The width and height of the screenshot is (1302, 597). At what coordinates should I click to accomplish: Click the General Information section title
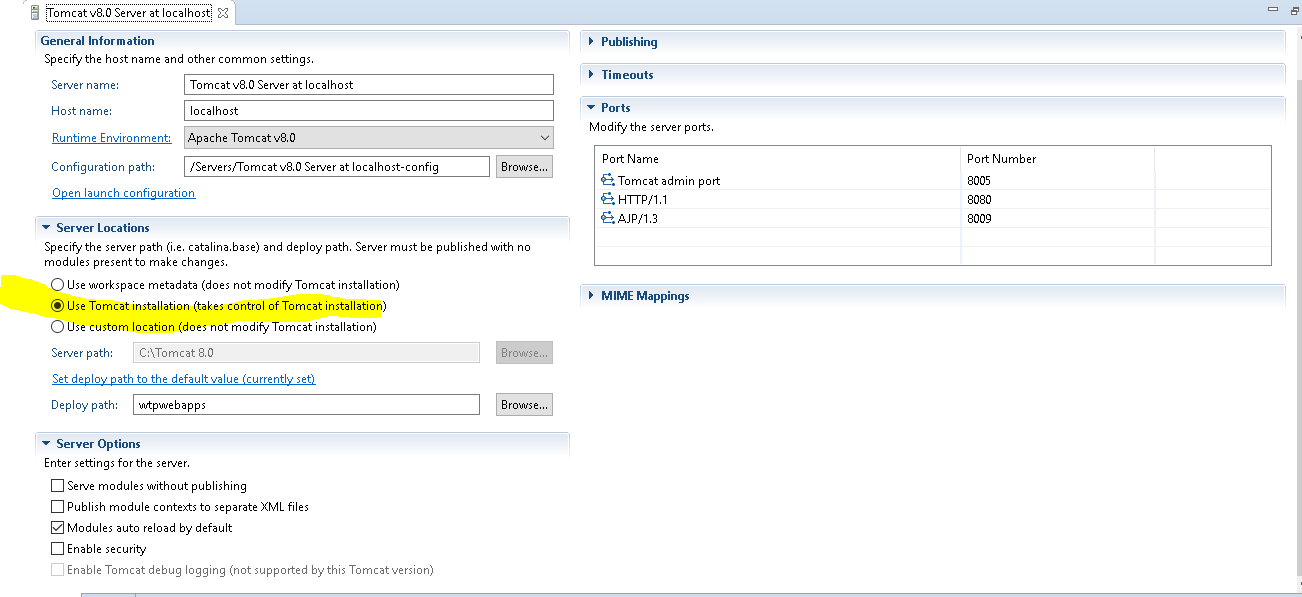pyautogui.click(x=97, y=41)
